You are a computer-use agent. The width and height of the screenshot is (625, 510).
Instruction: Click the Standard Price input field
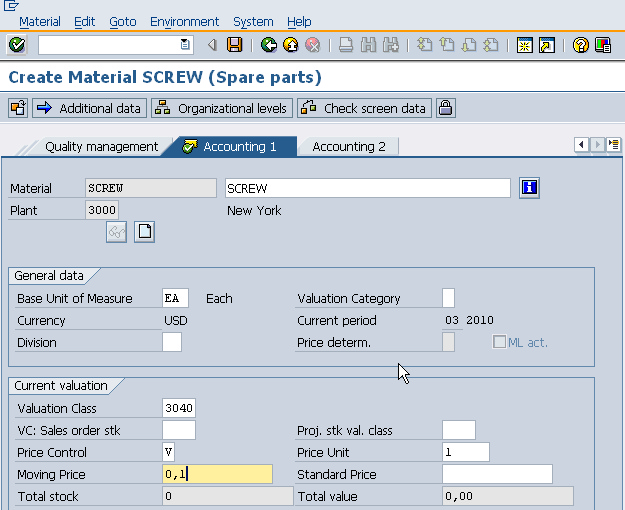(497, 474)
